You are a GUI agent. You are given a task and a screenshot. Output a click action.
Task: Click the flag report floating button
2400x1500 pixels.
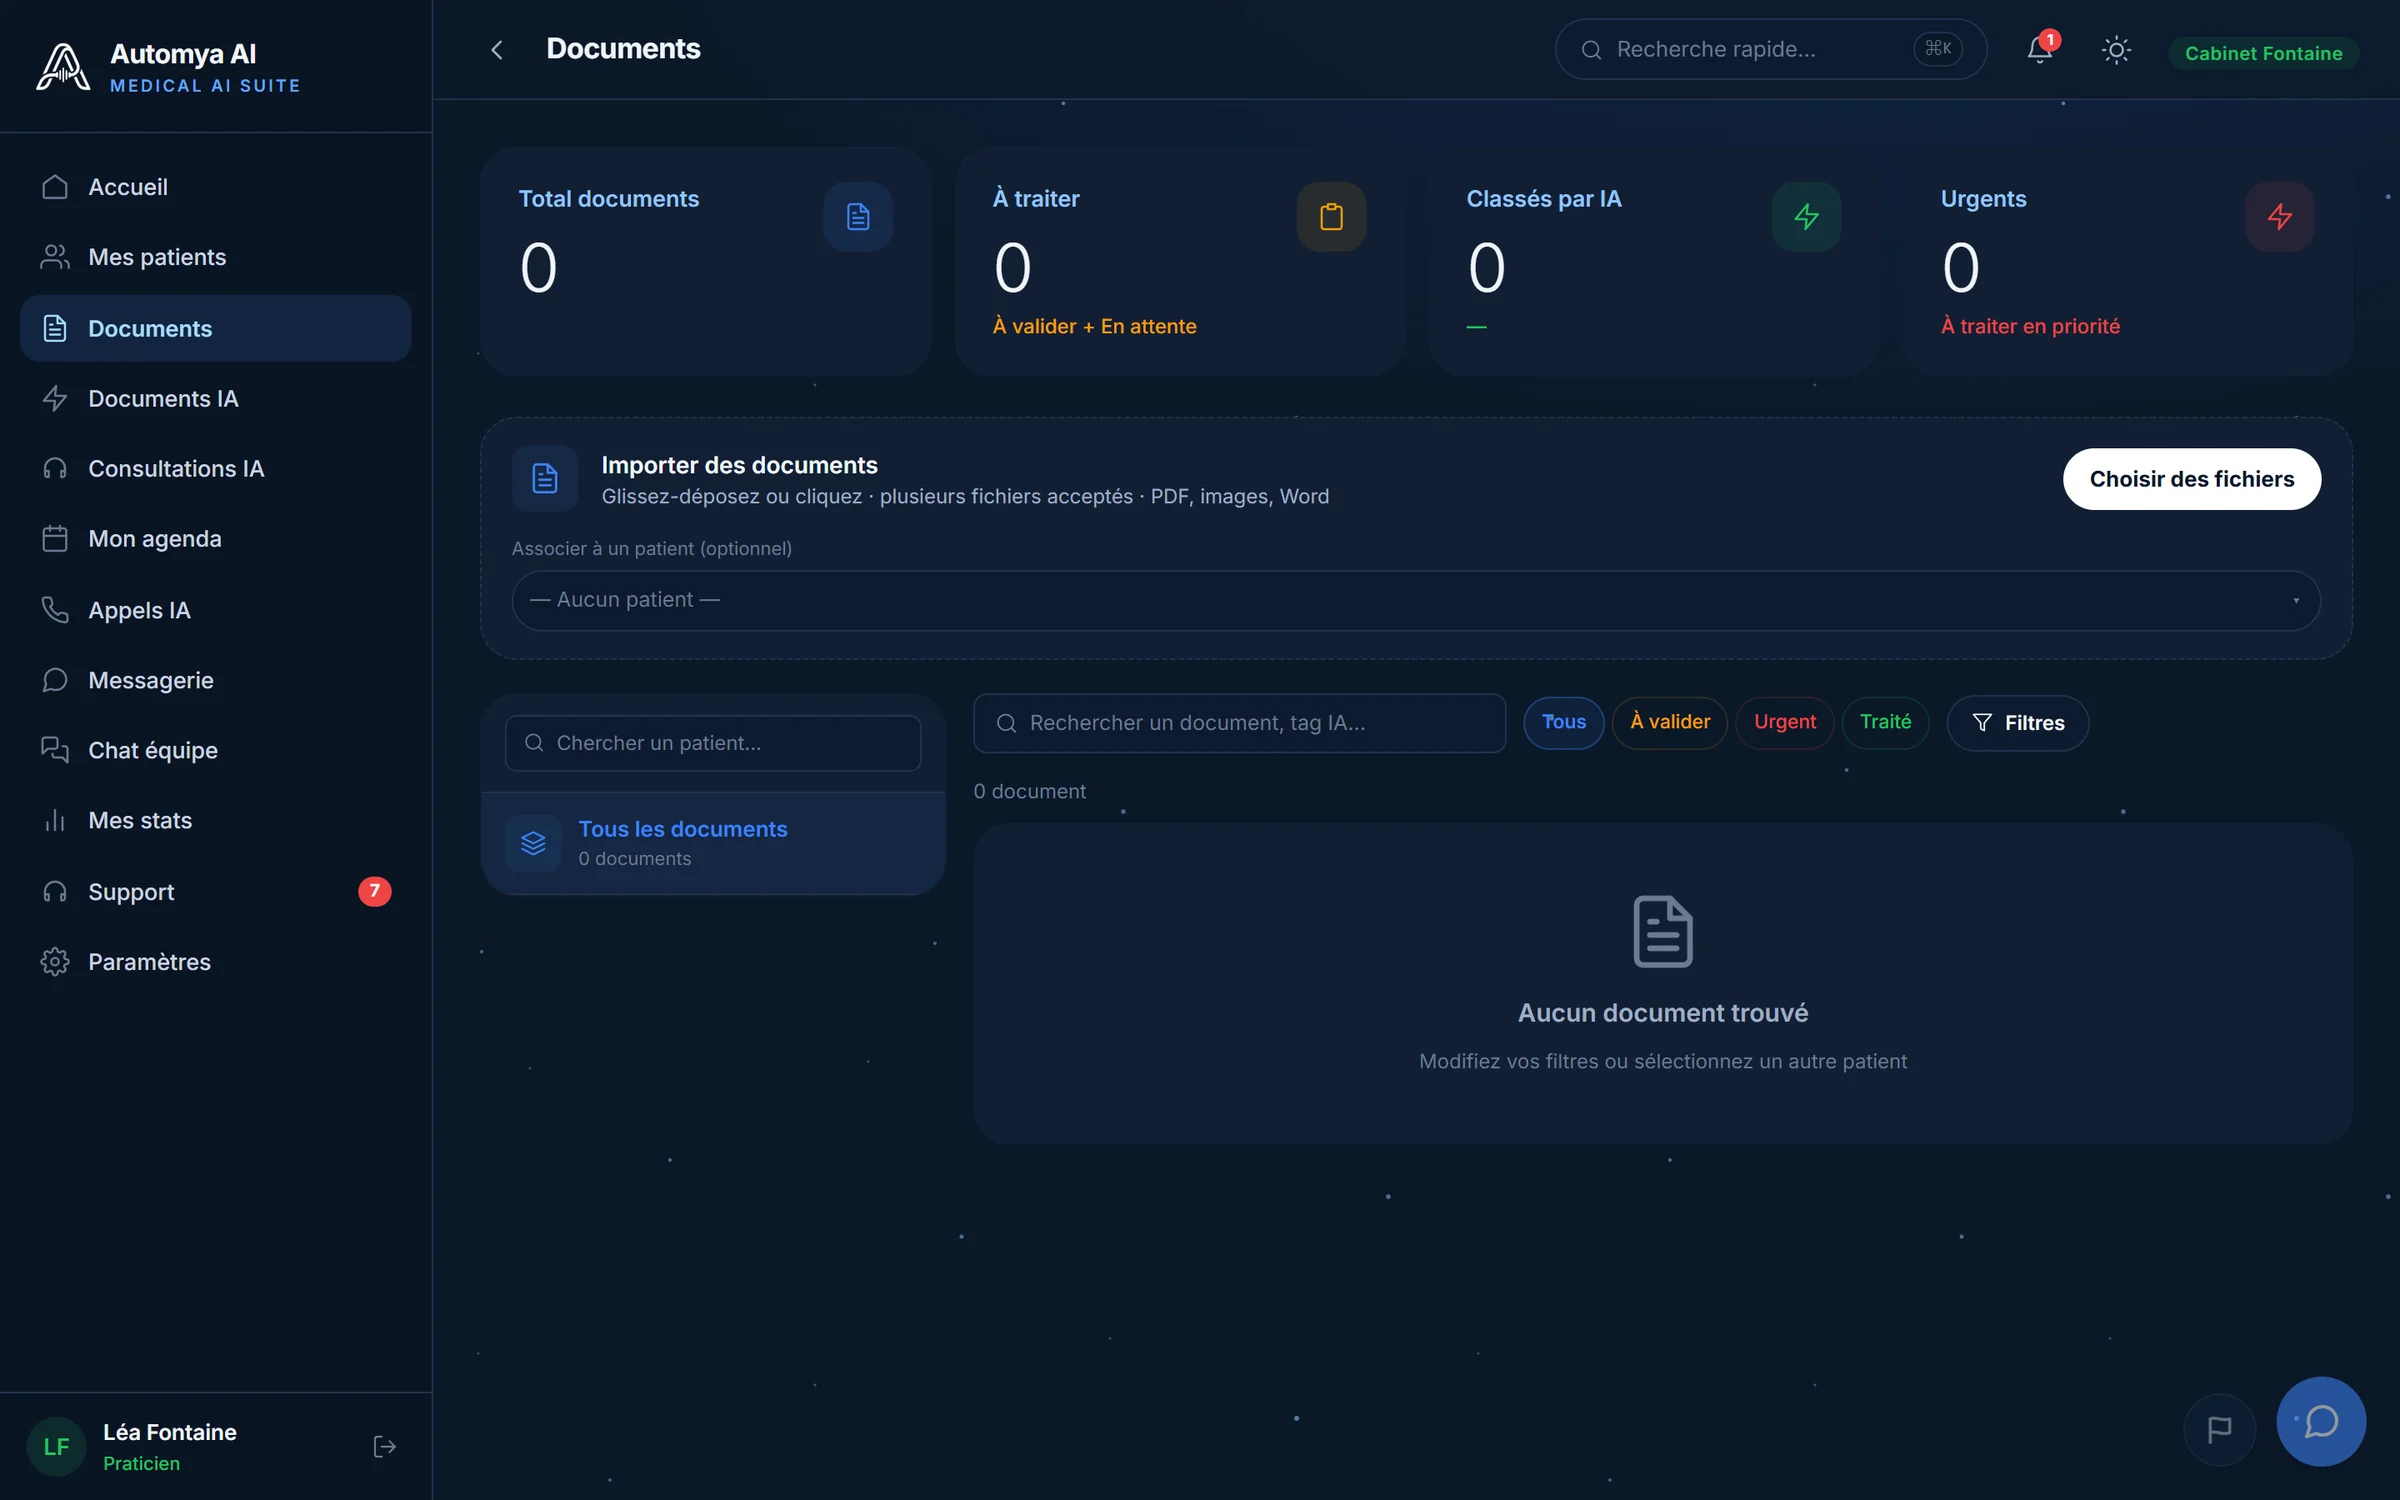[x=2219, y=1430]
